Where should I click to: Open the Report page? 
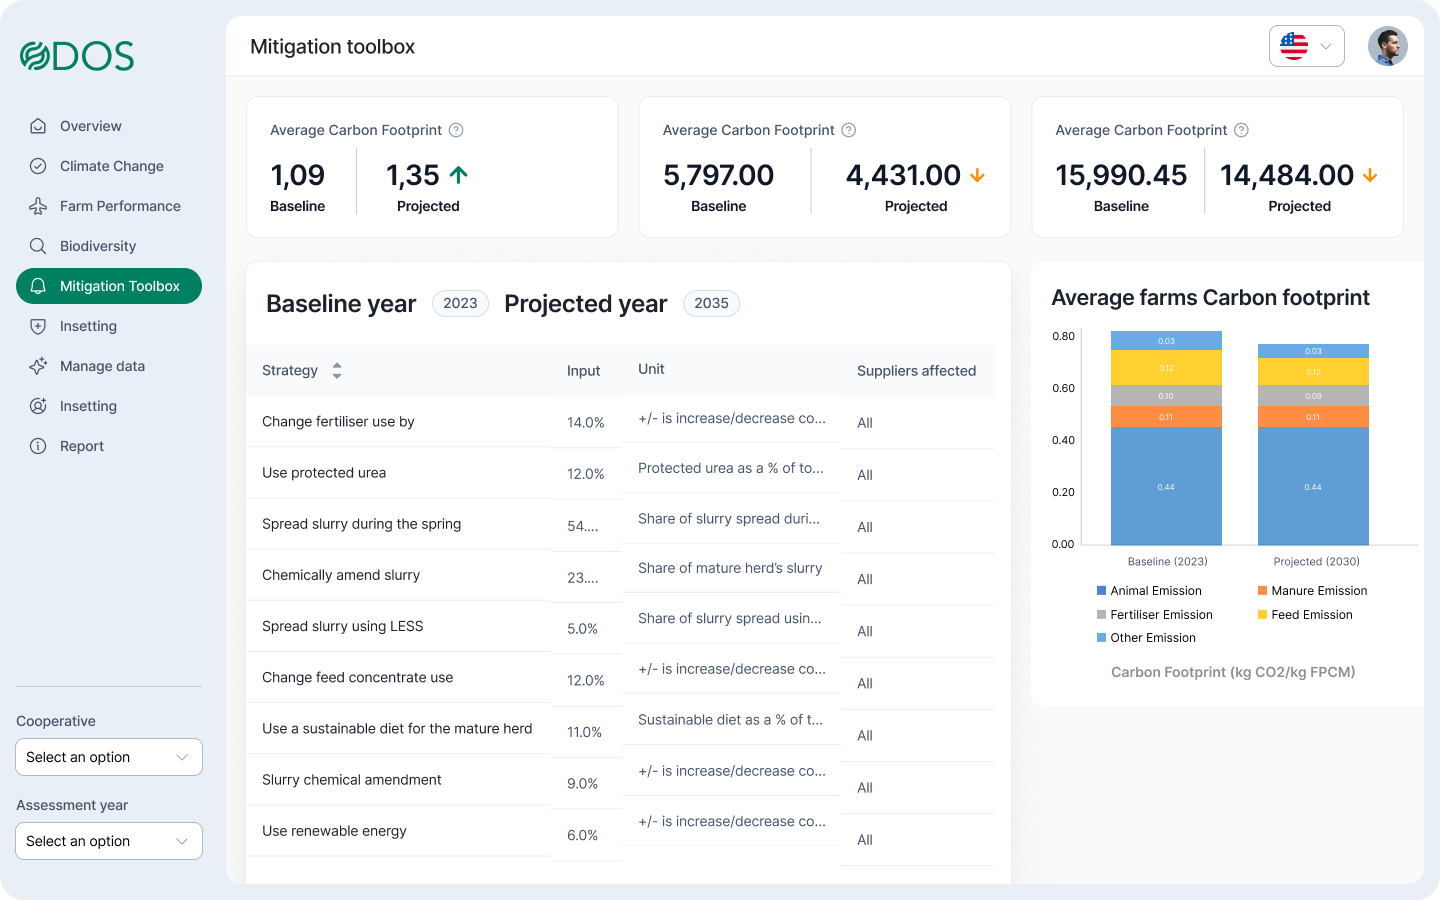tap(109, 446)
